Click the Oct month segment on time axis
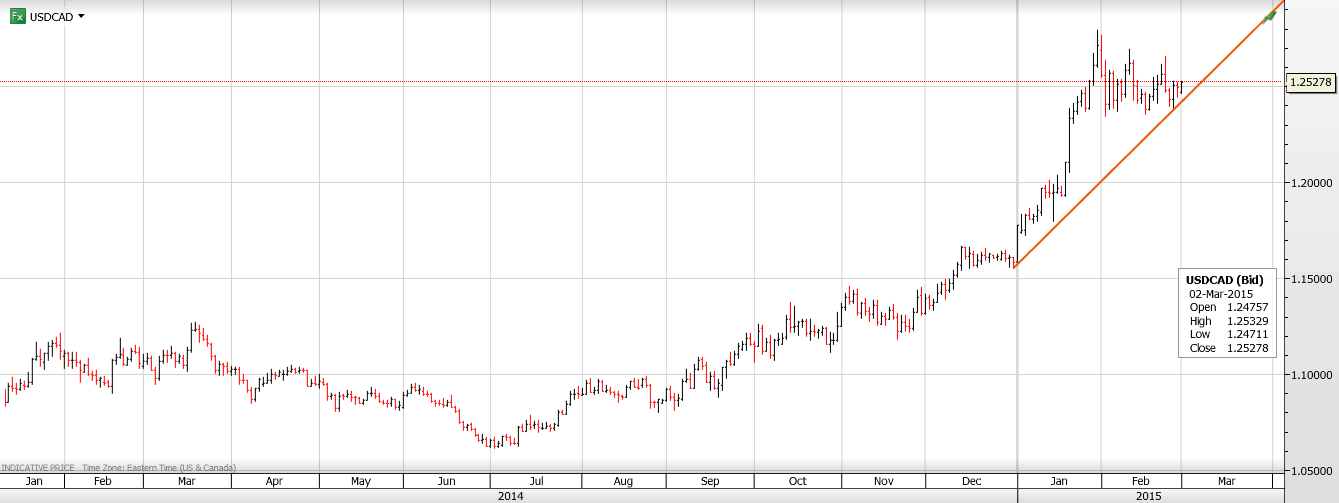Screen dimensions: 1339x503 pyautogui.click(x=797, y=481)
